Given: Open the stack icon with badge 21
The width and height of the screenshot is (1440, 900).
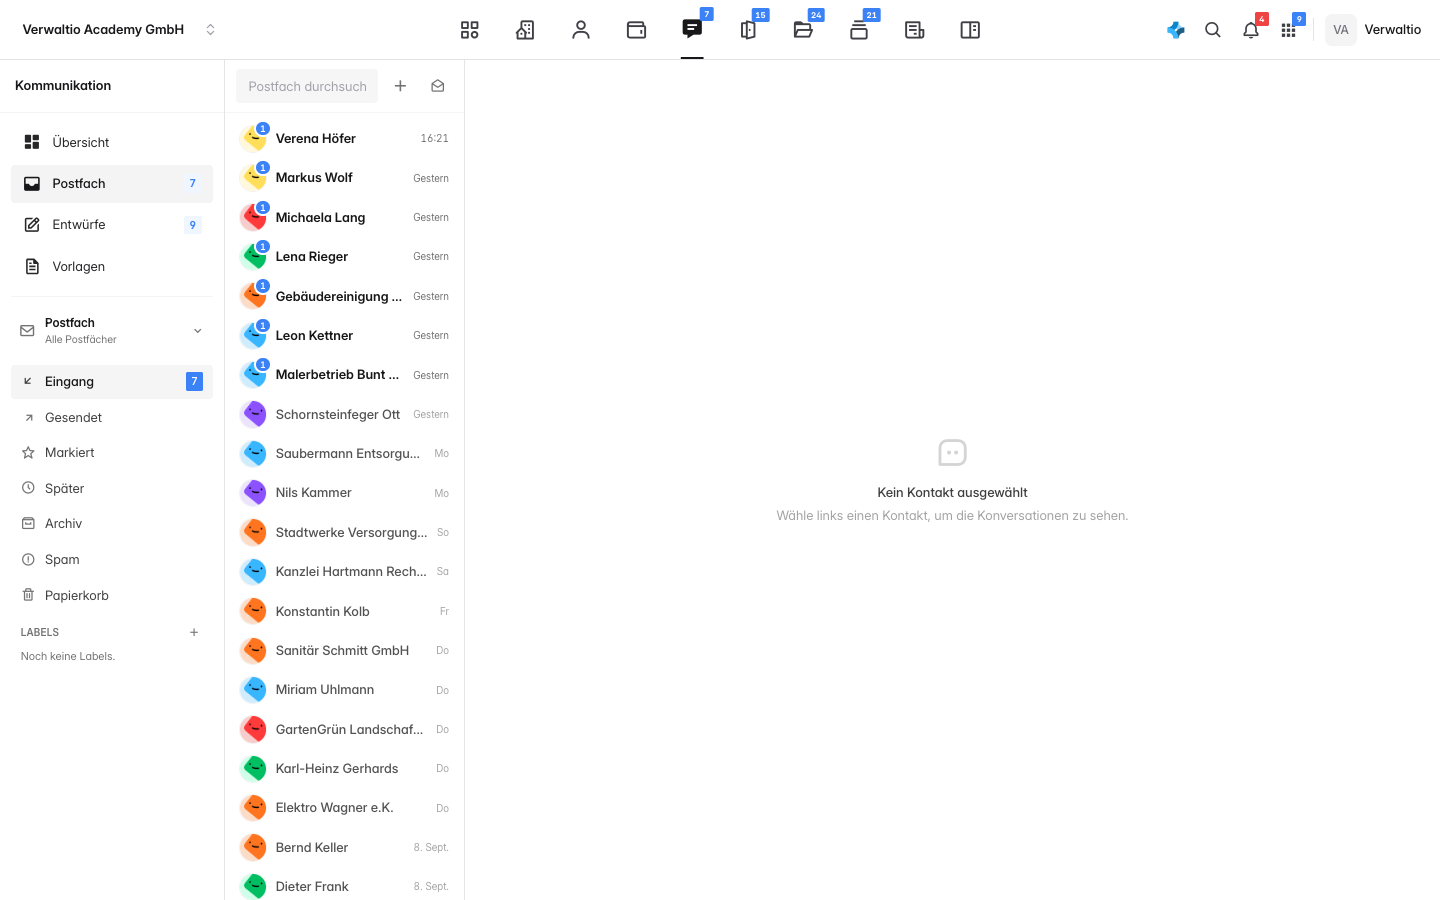Looking at the screenshot, I should tap(859, 30).
